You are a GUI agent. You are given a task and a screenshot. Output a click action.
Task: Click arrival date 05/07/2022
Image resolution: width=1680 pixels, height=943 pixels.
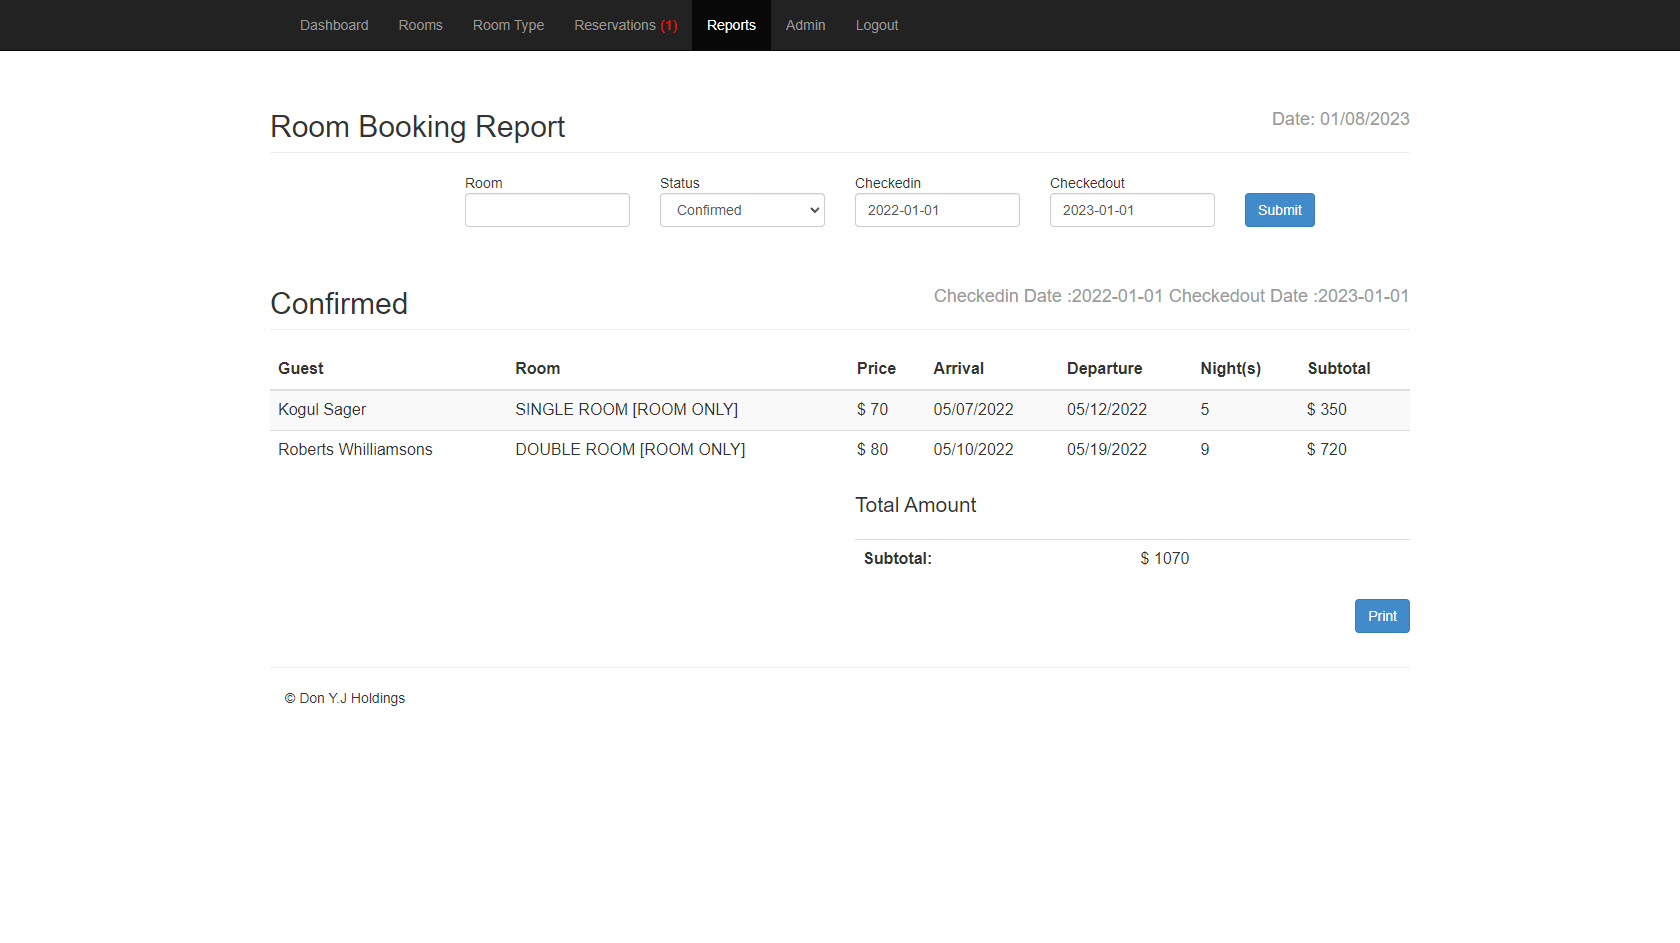973,409
